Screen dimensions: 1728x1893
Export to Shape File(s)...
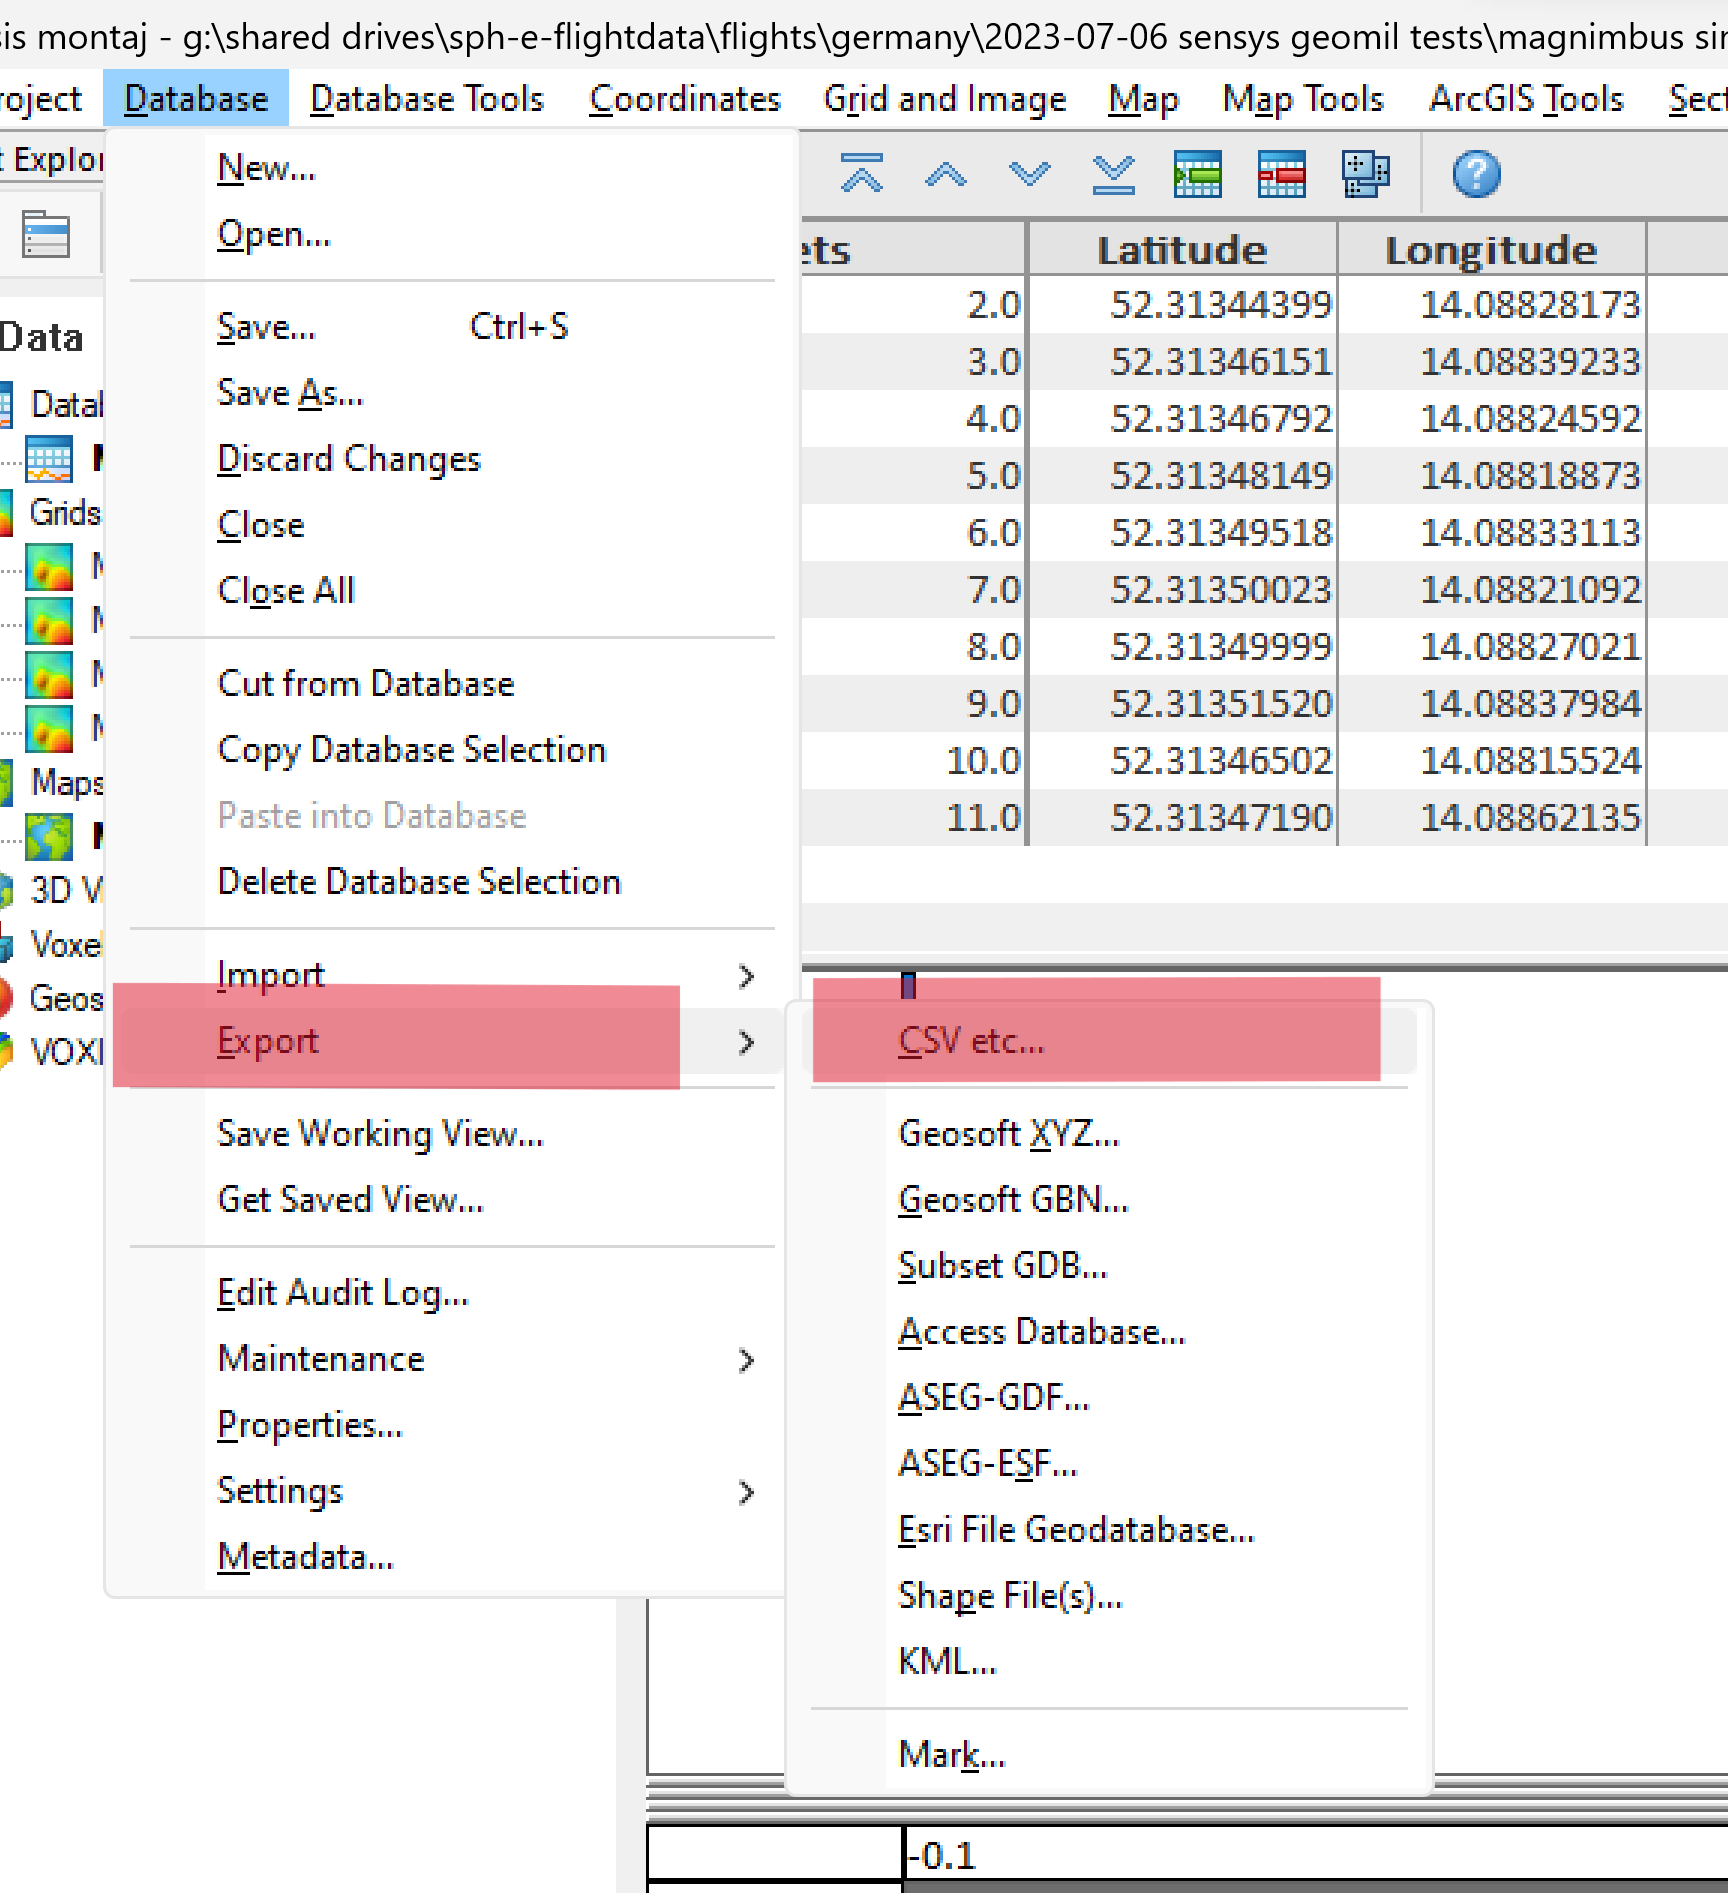(1011, 1596)
